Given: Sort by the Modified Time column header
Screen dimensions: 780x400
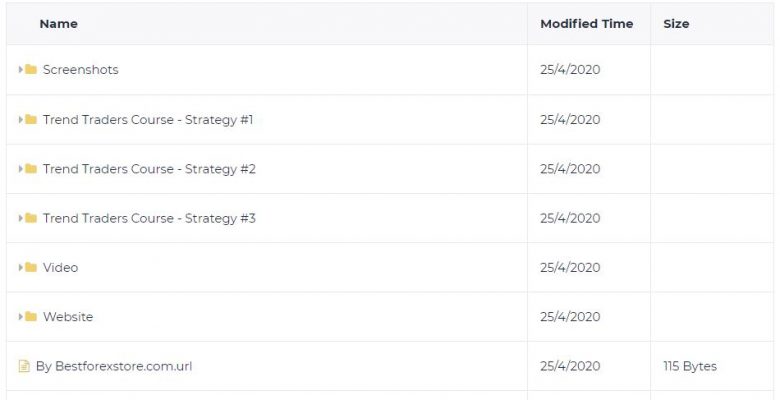Looking at the screenshot, I should click(x=586, y=24).
